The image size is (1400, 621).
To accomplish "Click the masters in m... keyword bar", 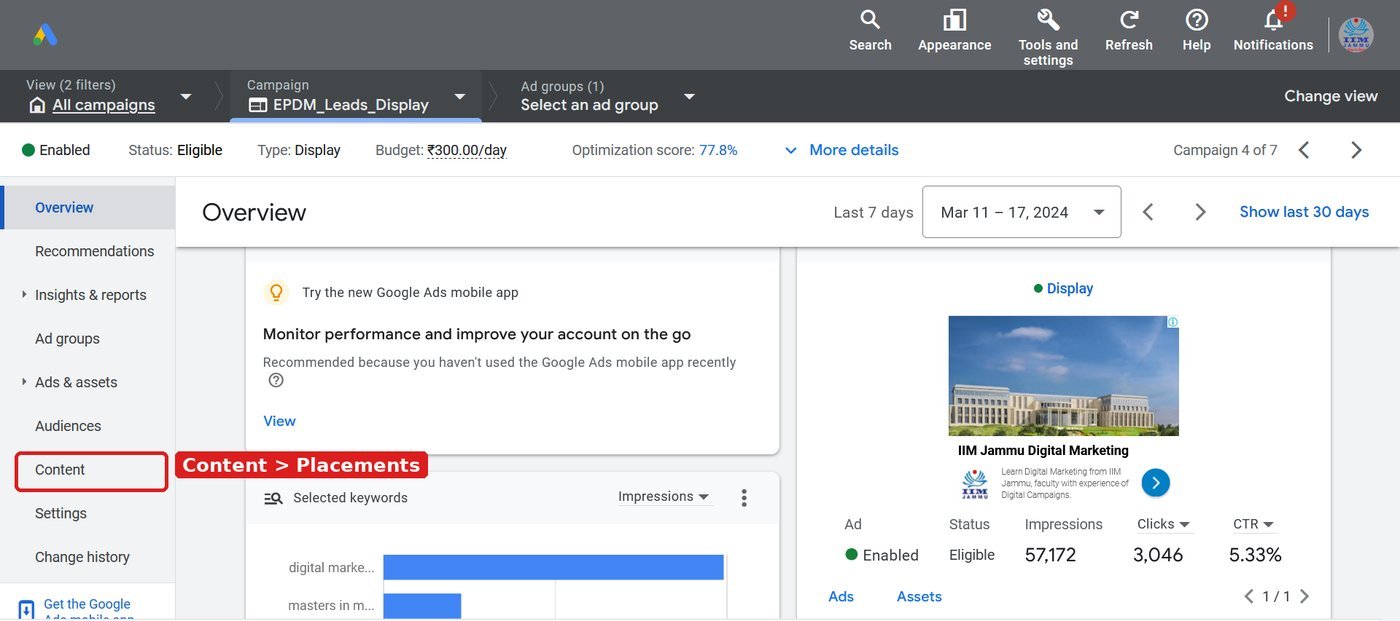I will click(422, 606).
